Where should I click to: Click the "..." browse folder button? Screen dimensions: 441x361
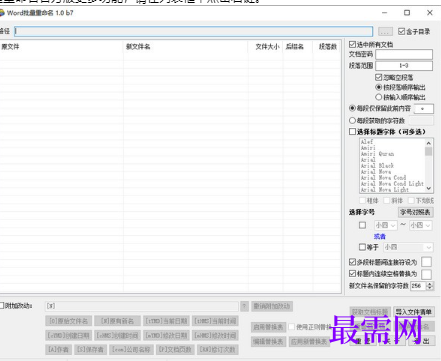(385, 32)
